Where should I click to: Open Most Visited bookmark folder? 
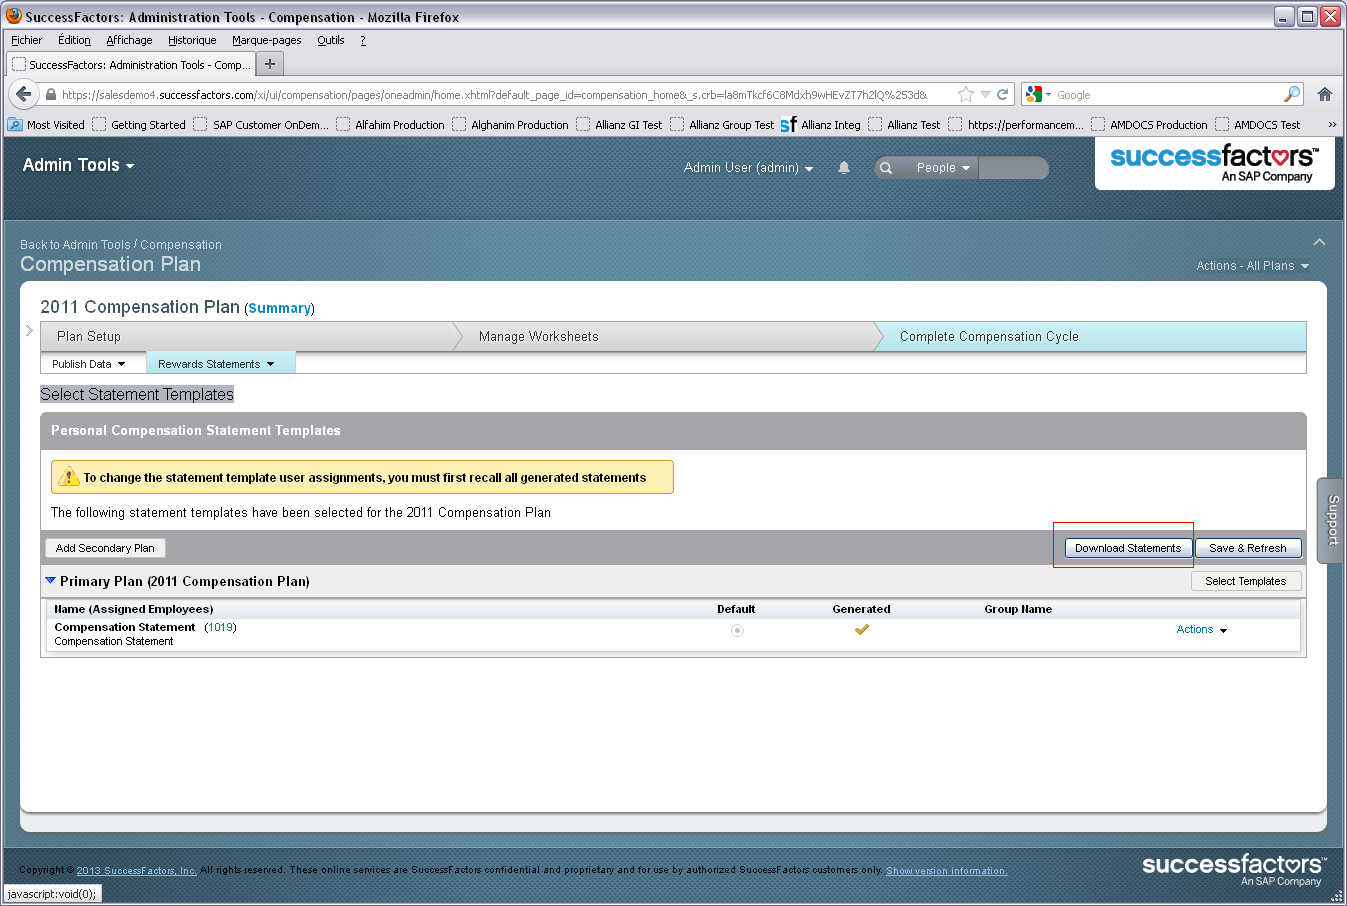pos(46,125)
